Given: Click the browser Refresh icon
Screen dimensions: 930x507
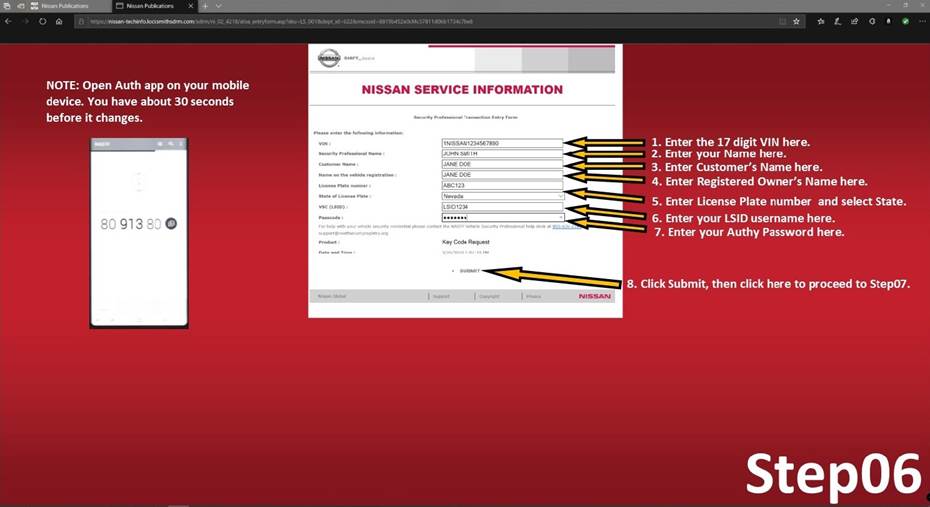Looking at the screenshot, I should tap(43, 21).
